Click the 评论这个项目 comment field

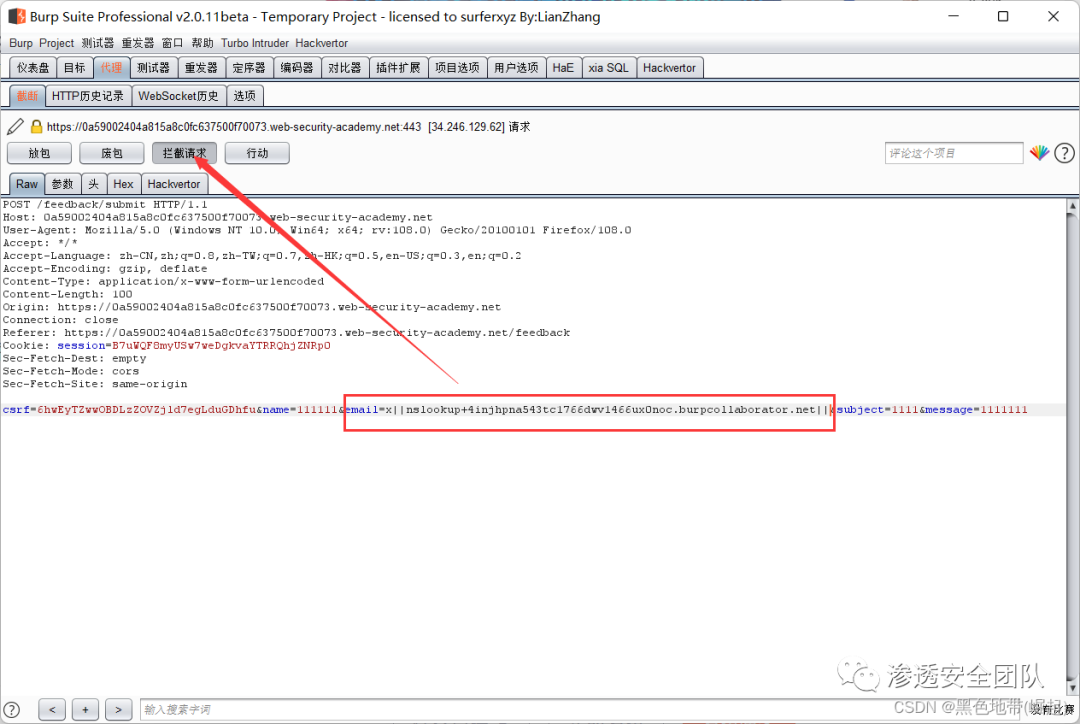(954, 153)
